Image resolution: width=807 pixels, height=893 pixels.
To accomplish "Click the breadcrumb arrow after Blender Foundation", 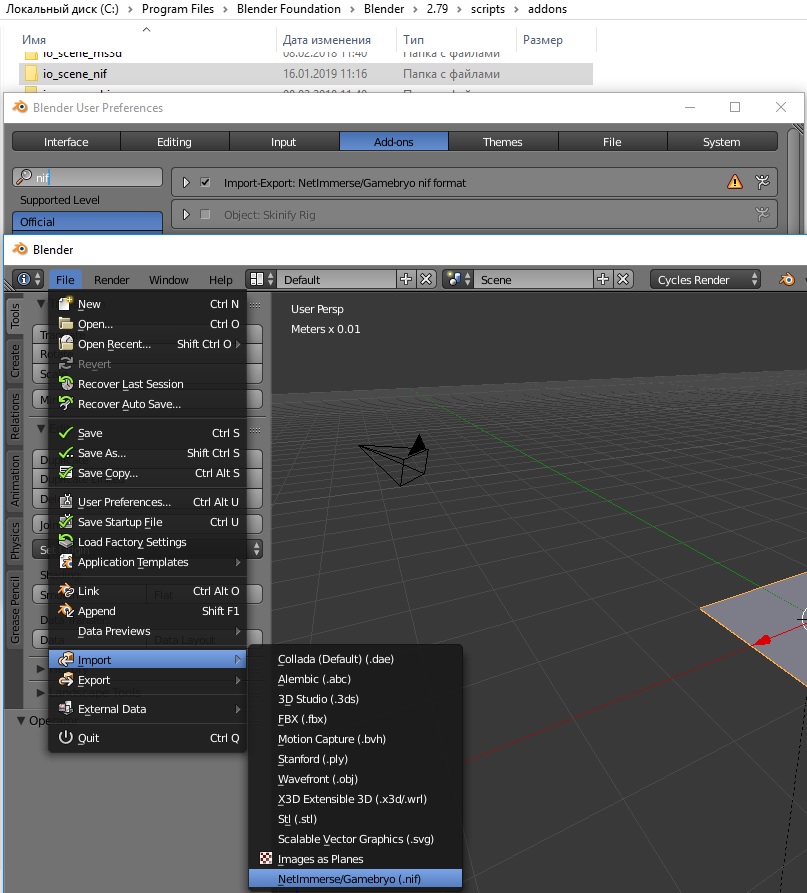I will [x=353, y=9].
